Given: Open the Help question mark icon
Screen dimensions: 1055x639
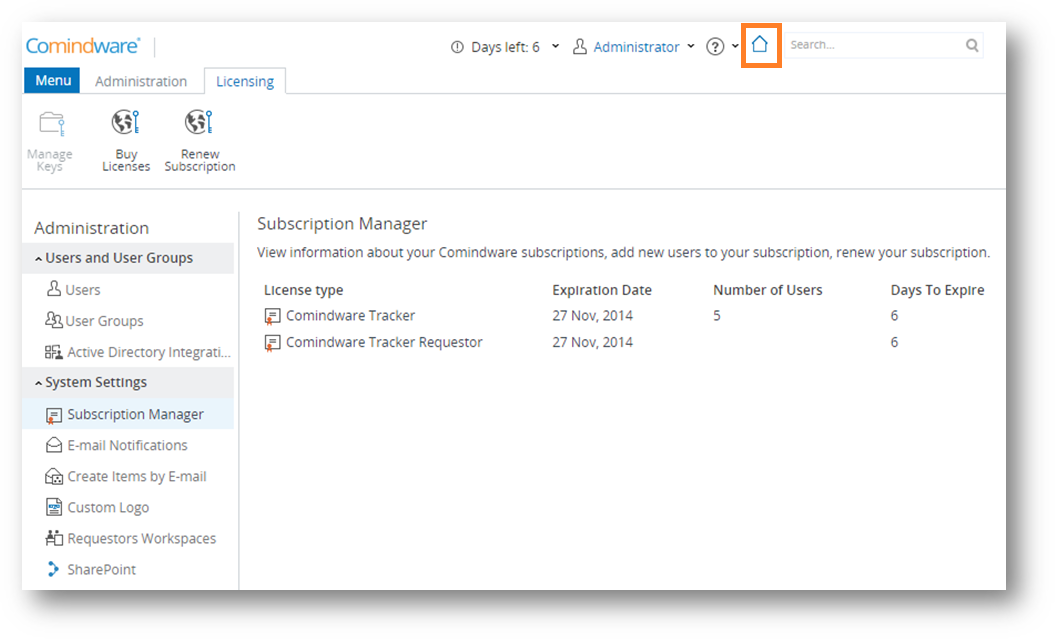Looking at the screenshot, I should (x=715, y=47).
